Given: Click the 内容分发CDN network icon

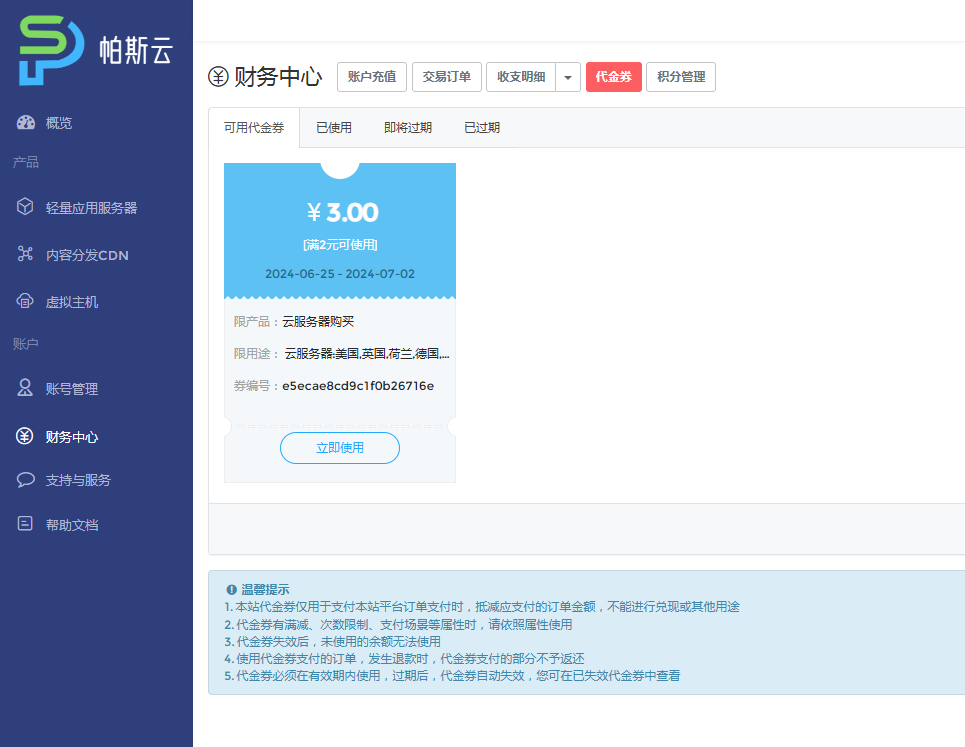Looking at the screenshot, I should tap(26, 254).
